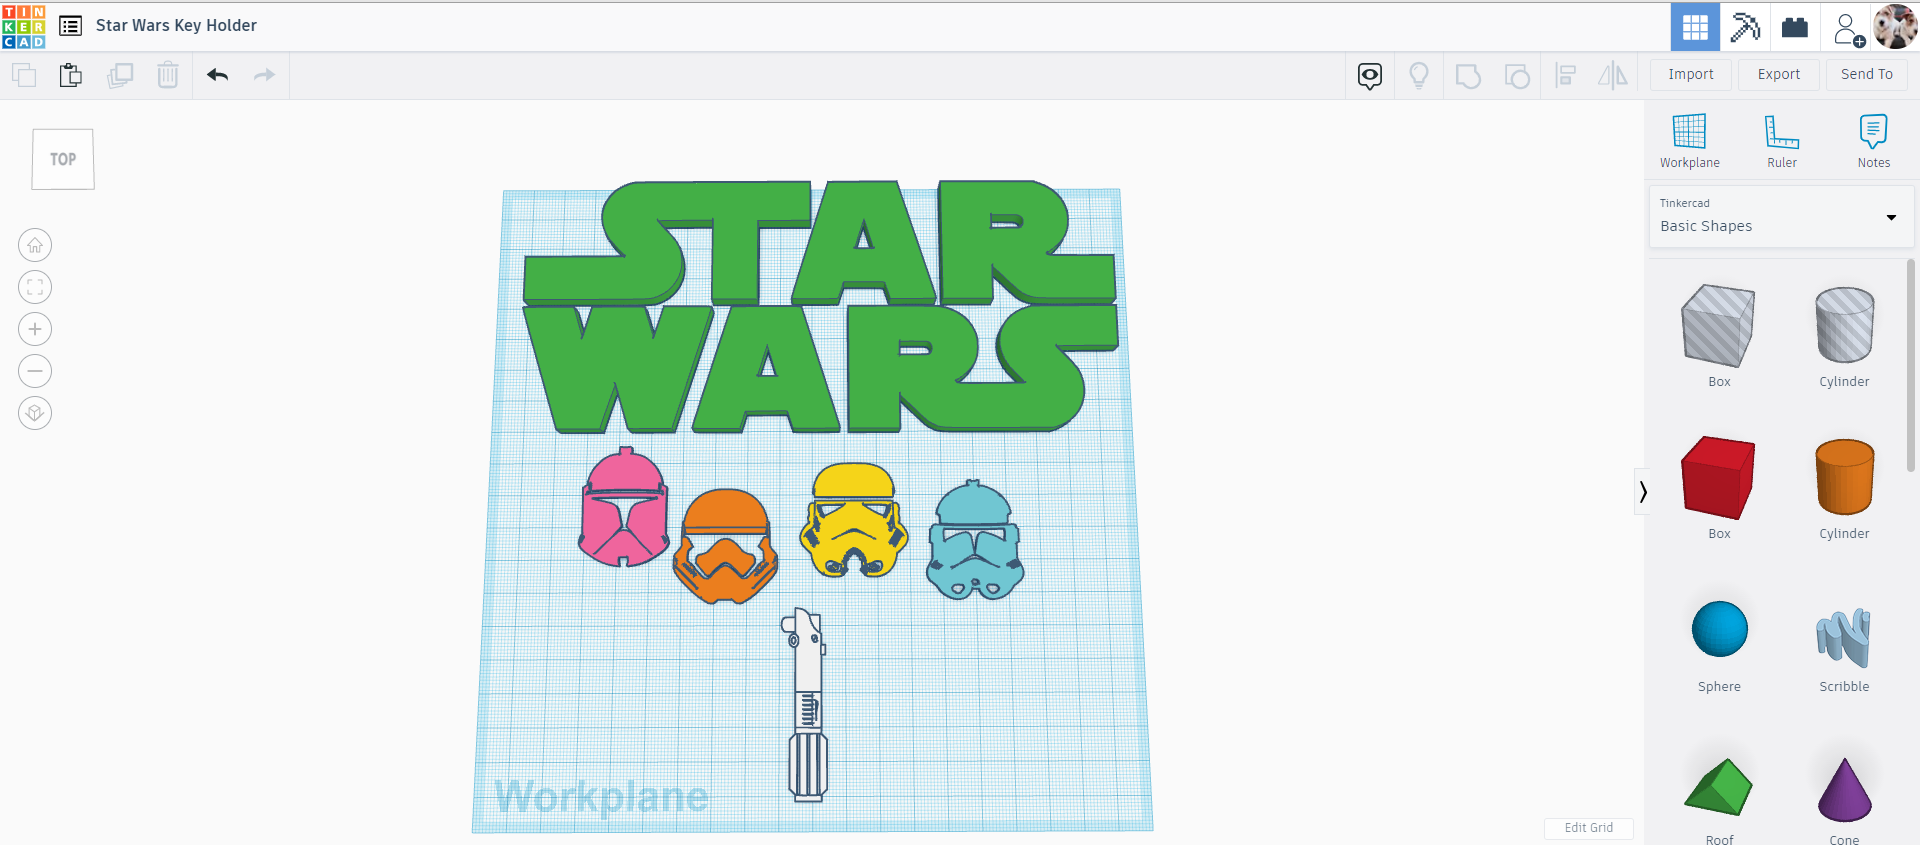Select the Ruler tool
This screenshot has width=1920, height=845.
tap(1782, 141)
